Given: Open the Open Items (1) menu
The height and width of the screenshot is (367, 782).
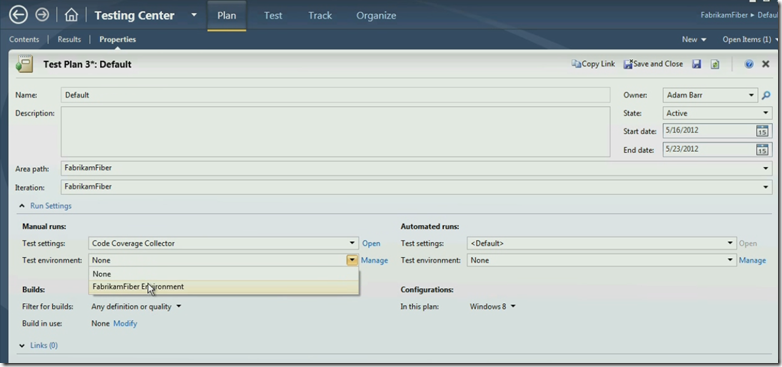Looking at the screenshot, I should point(750,39).
